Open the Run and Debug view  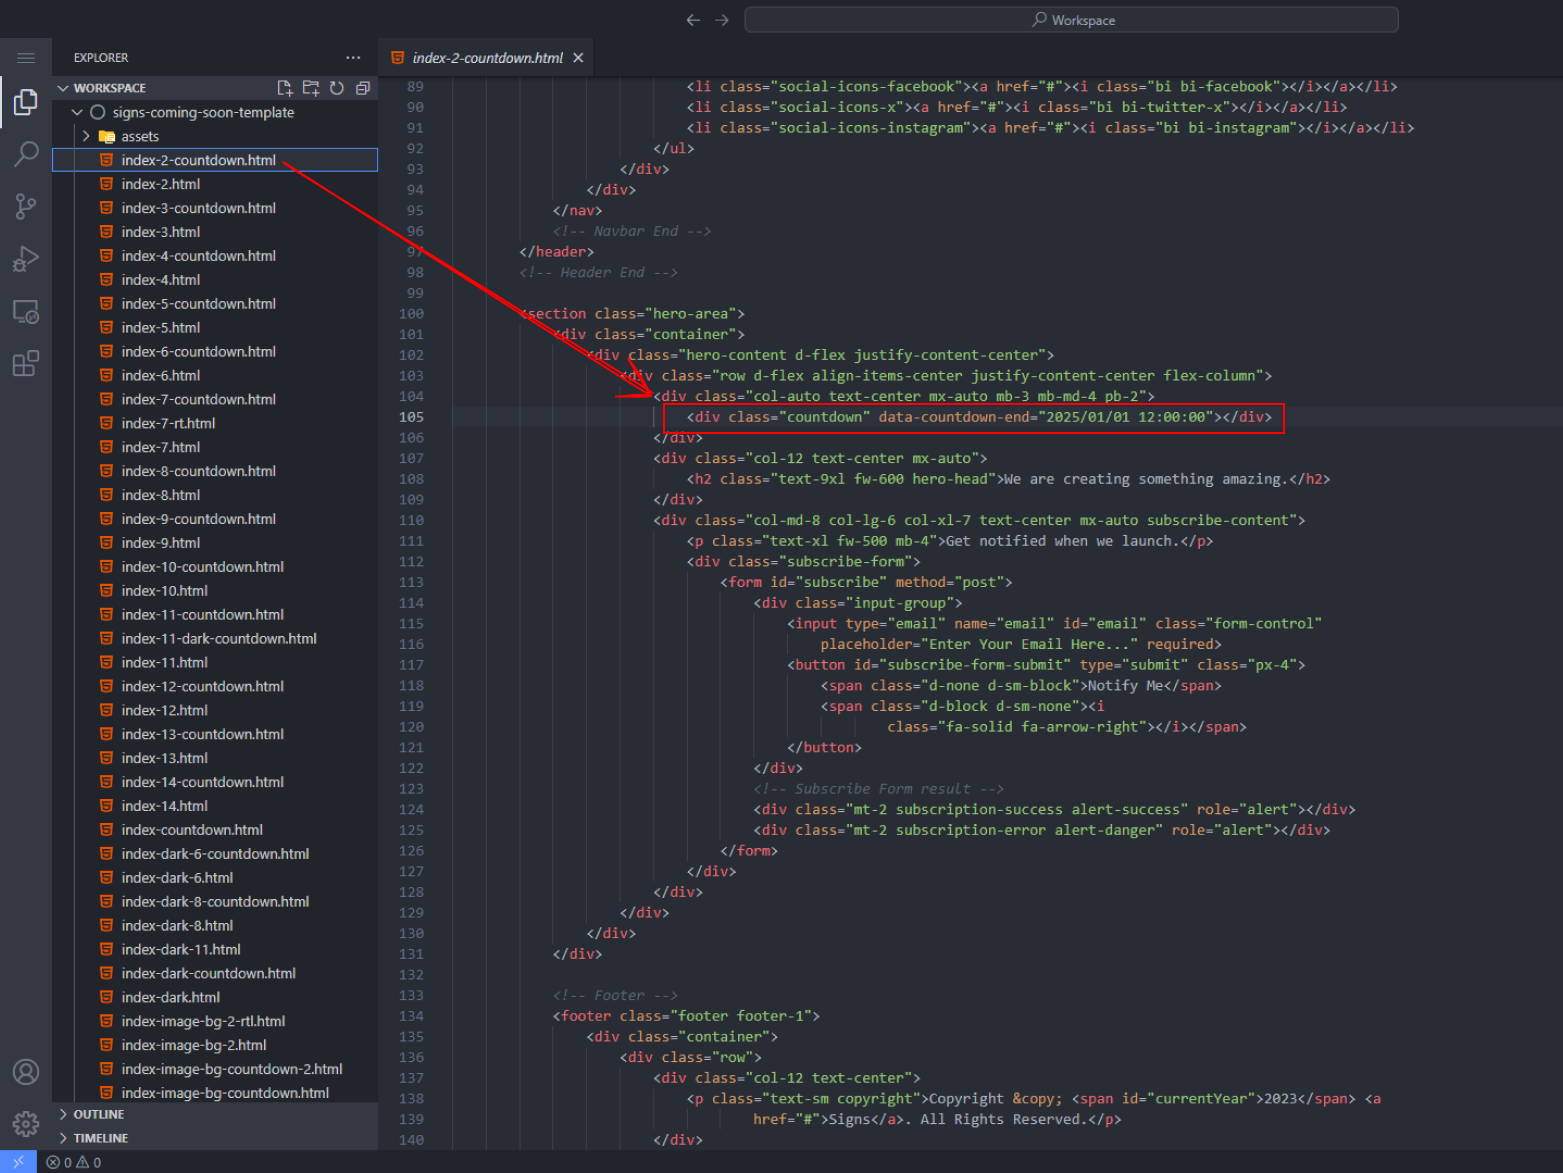coord(26,259)
